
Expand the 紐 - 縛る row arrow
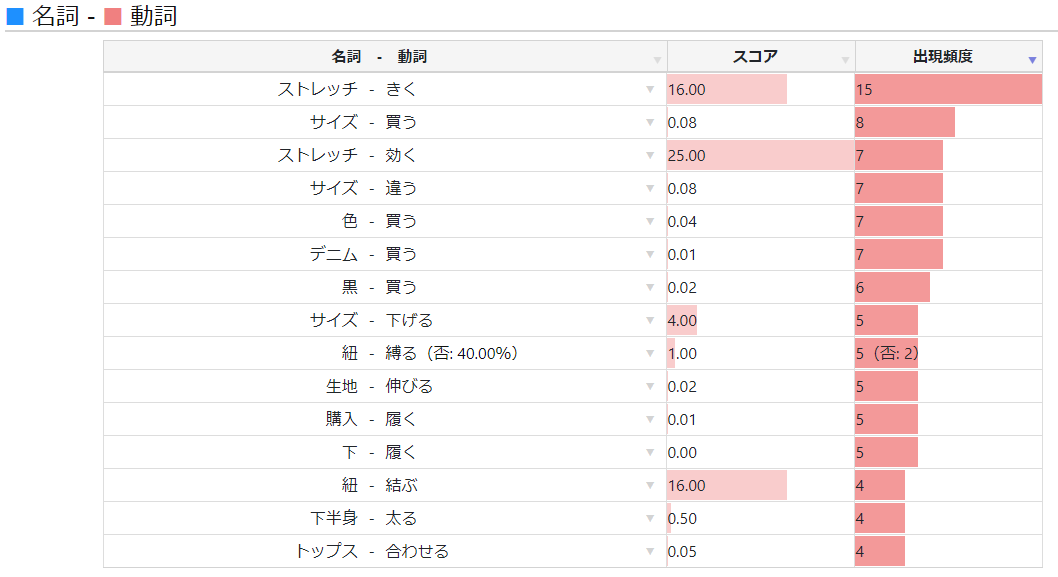point(651,354)
